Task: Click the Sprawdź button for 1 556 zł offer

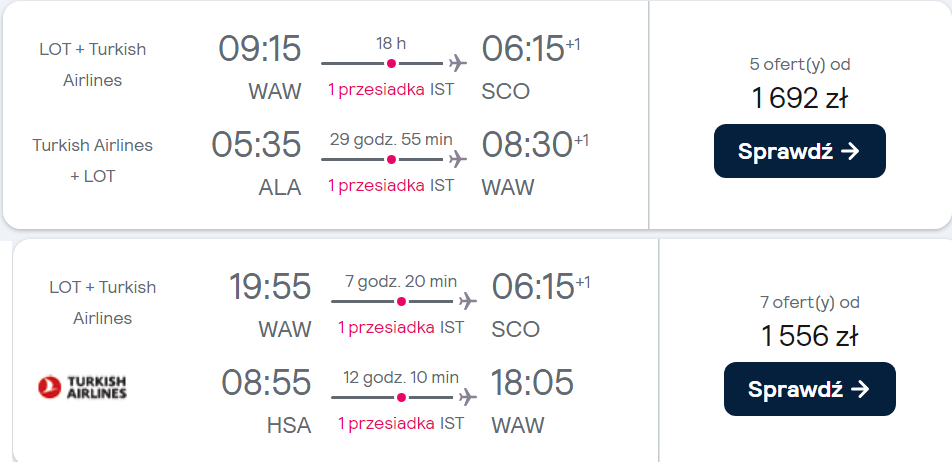Action: coord(809,389)
